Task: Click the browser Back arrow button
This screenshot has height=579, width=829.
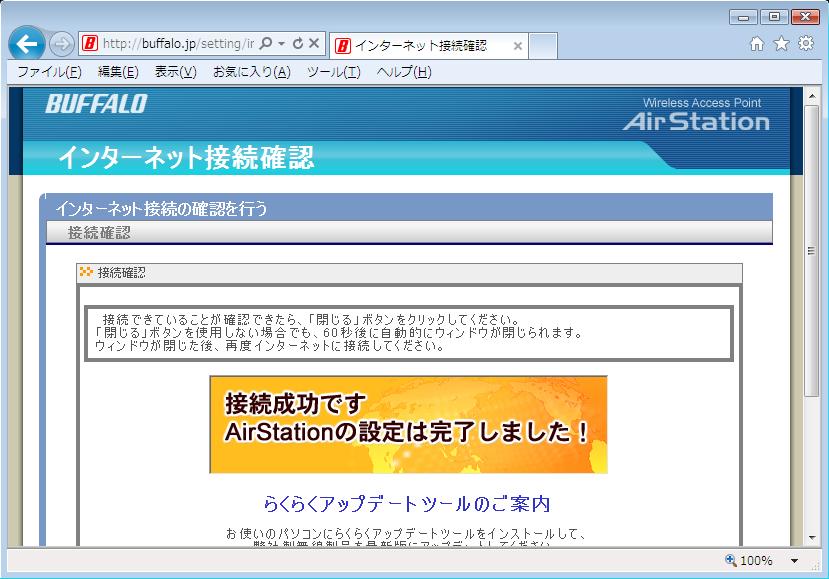Action: [27, 44]
